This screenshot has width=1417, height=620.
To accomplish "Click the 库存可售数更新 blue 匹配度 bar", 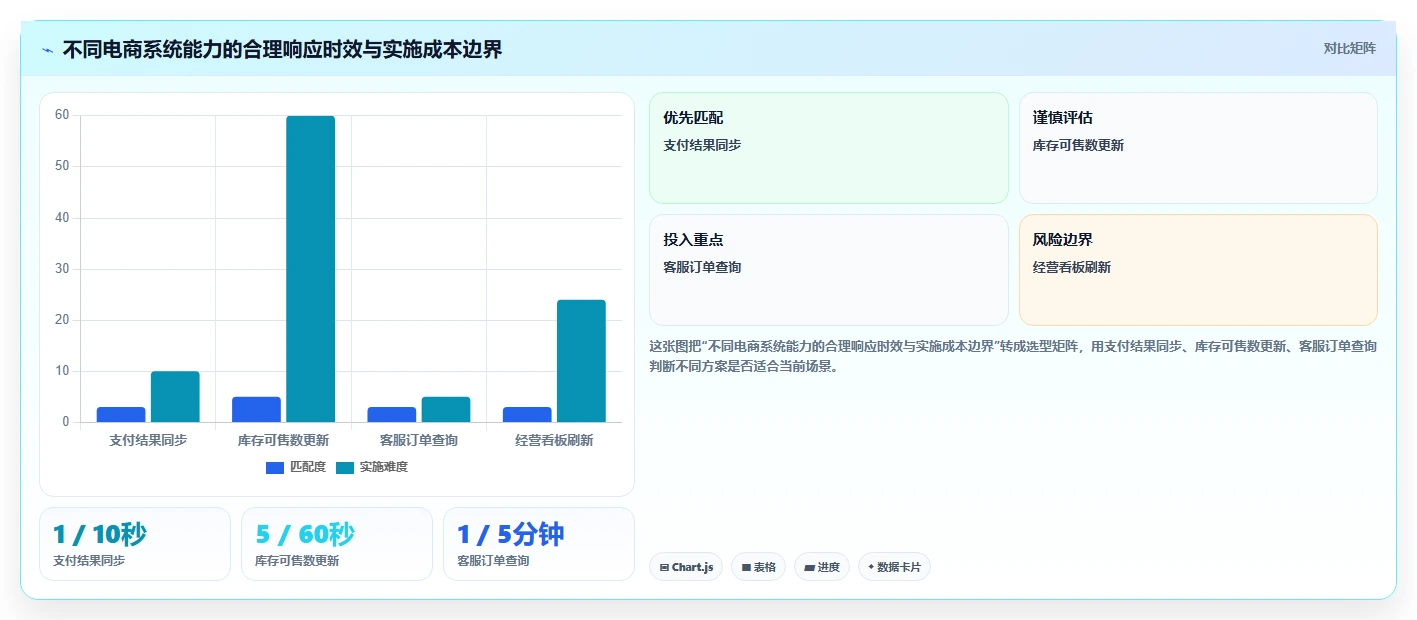I will click(257, 410).
